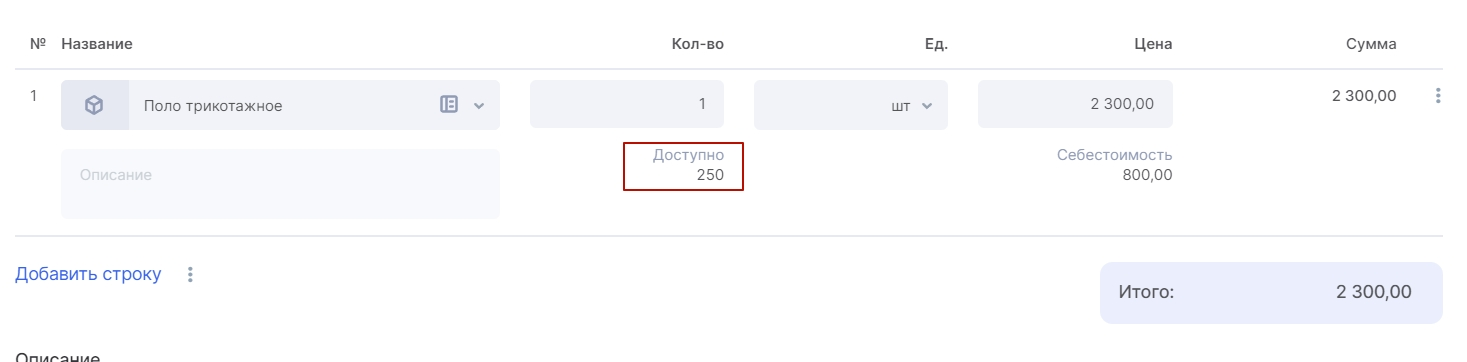Click the Доступно 250 stock indicator
The image size is (1467, 362).
click(x=683, y=166)
